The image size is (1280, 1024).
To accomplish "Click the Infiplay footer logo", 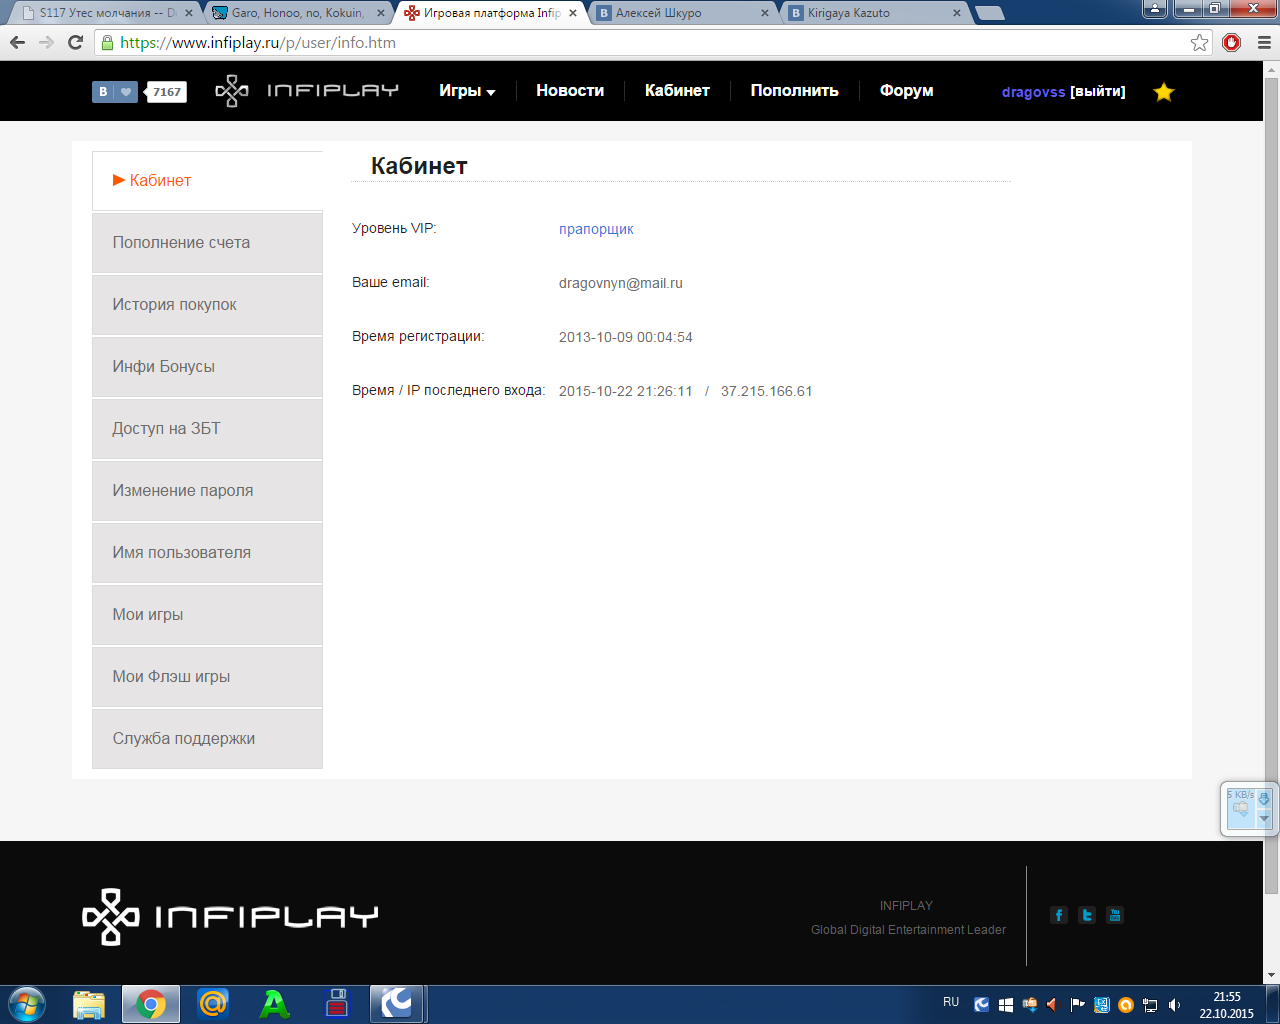I will (x=230, y=916).
